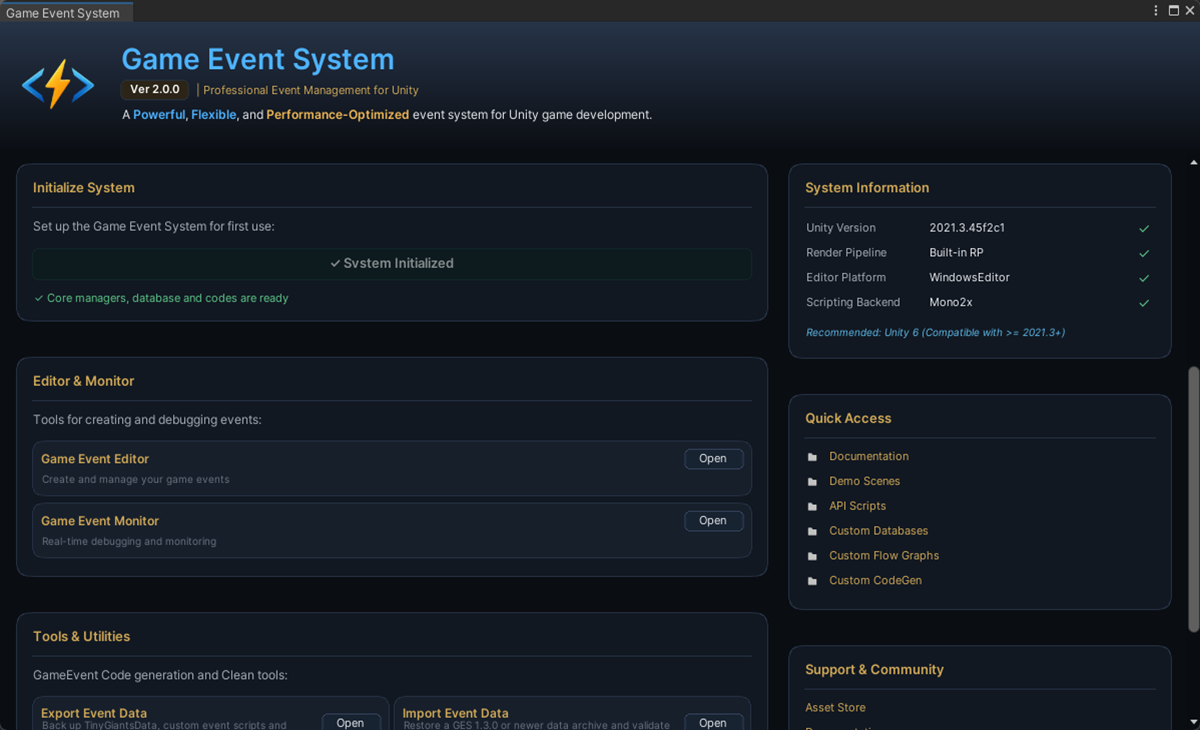
Task: Click the Quick Access section heading
Action: (848, 418)
